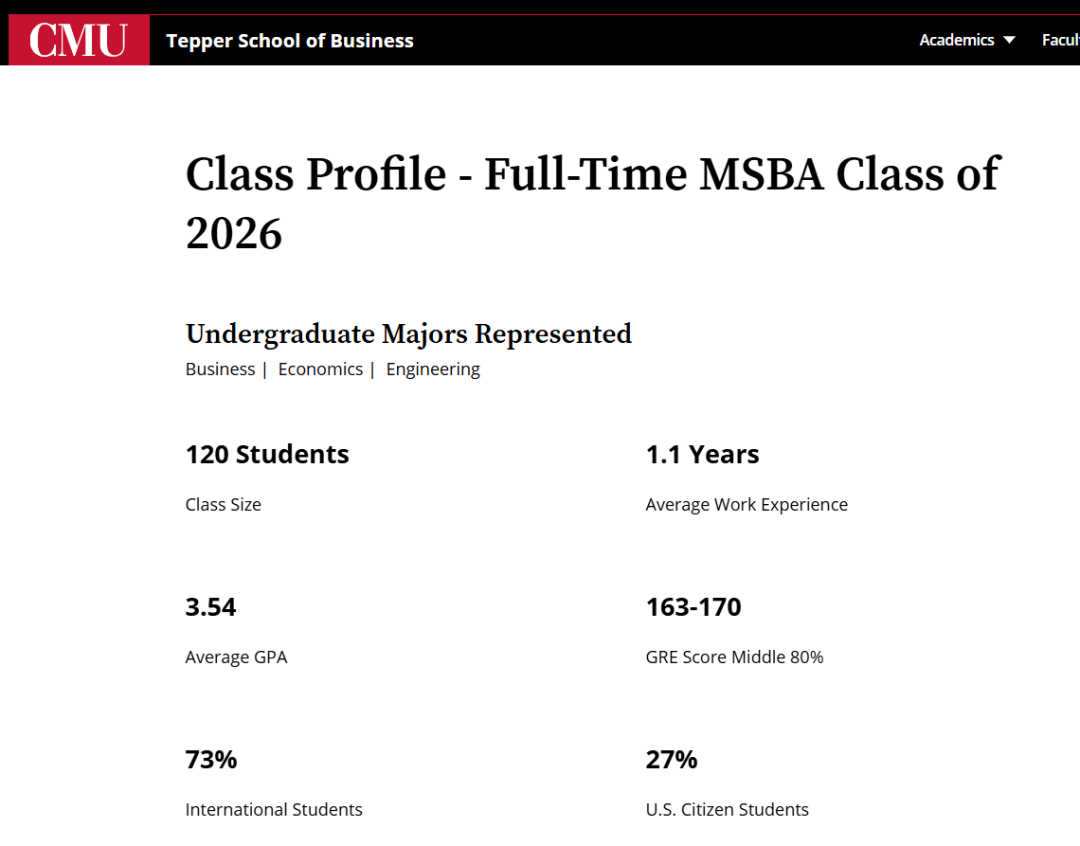
Task: Click the Class Size label
Action: coord(223,505)
